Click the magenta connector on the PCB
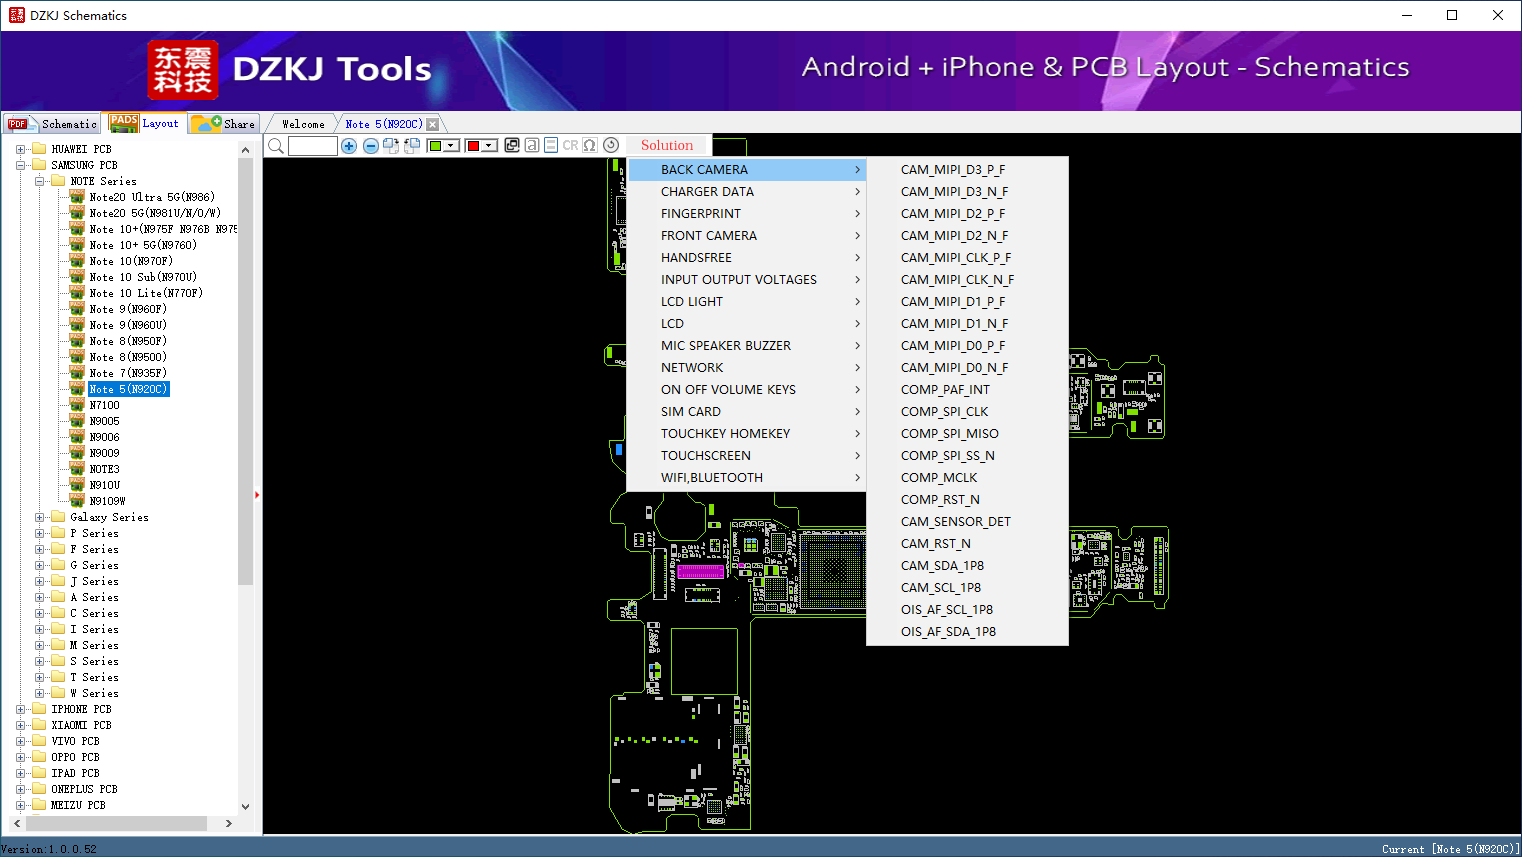This screenshot has height=857, width=1522. point(701,571)
